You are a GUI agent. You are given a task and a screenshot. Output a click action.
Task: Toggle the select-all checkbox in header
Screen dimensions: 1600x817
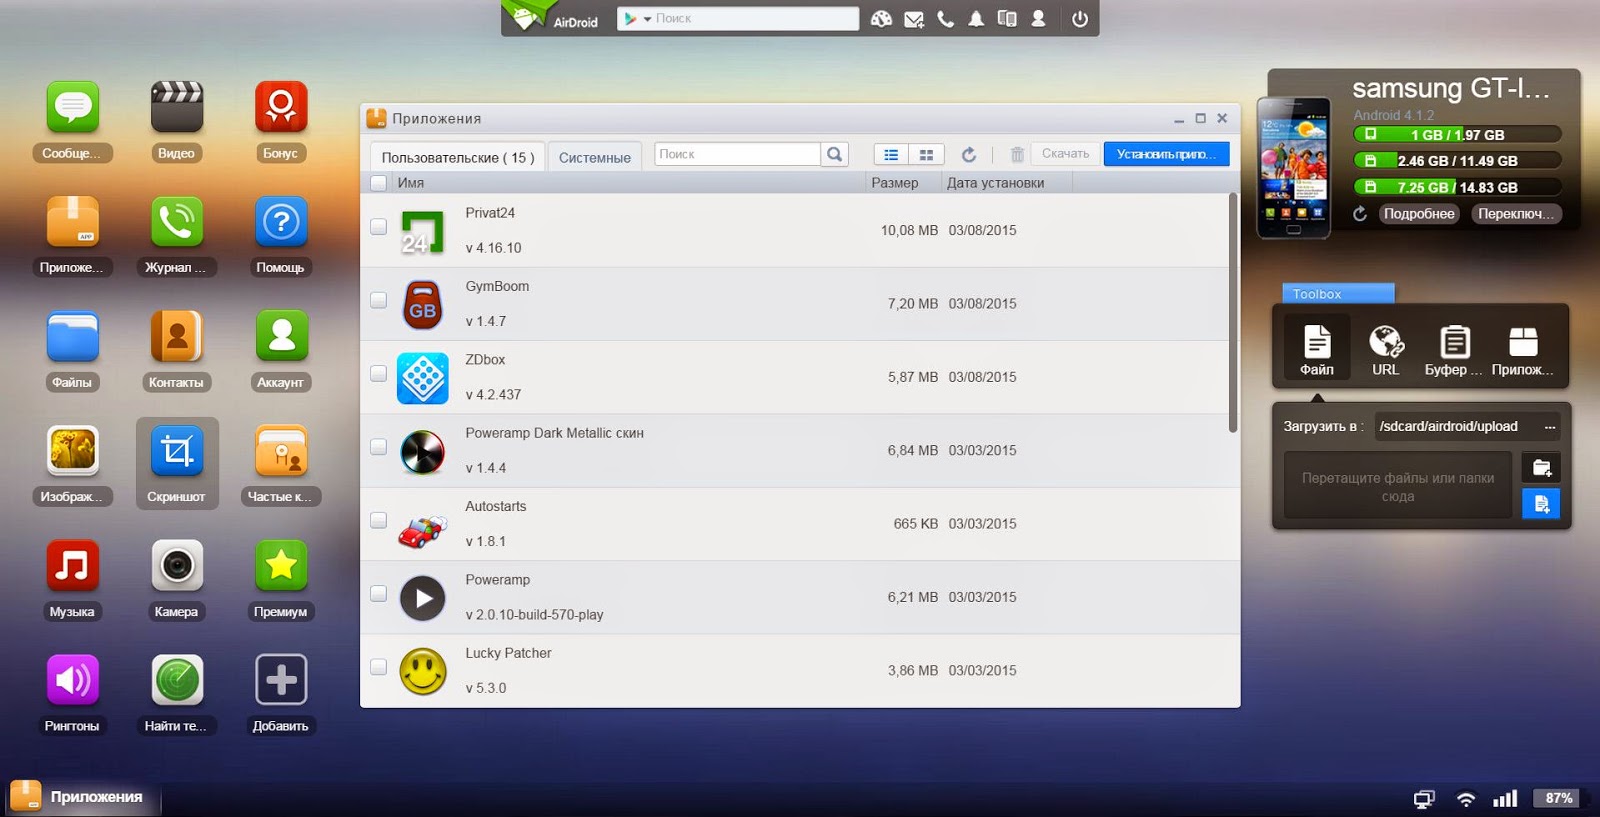tap(379, 183)
